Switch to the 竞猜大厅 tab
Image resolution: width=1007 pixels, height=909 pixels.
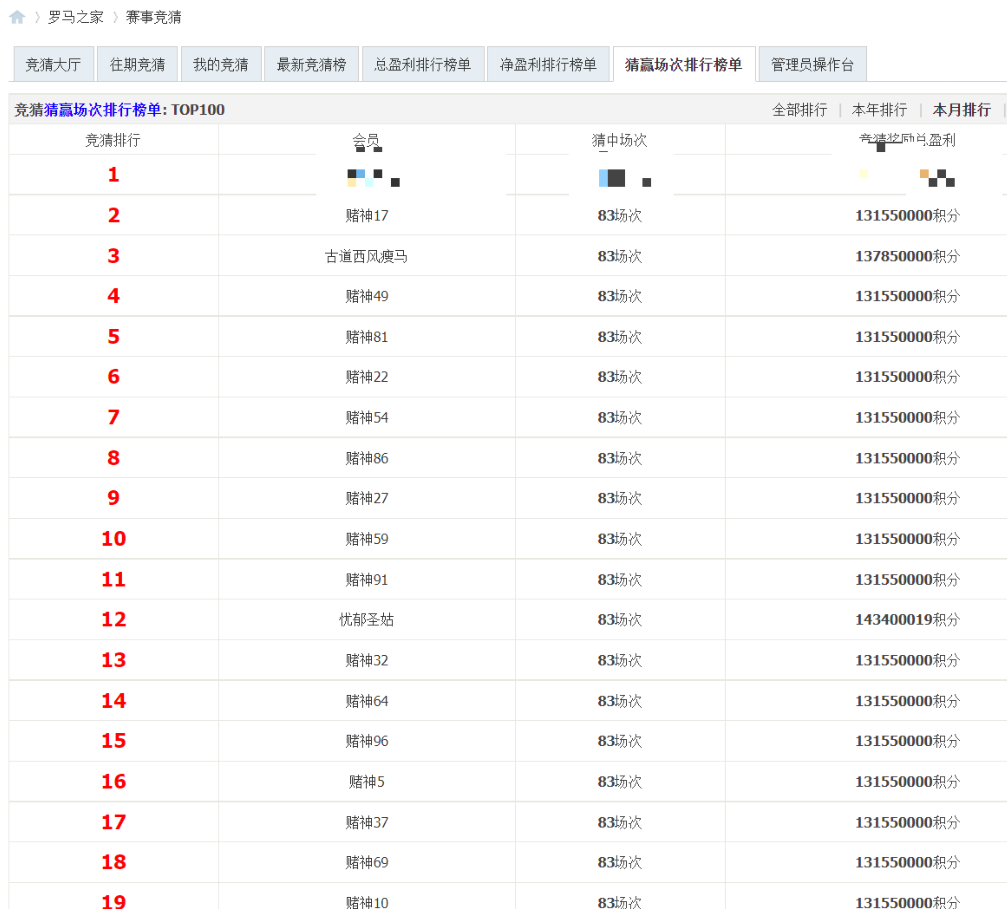pyautogui.click(x=53, y=65)
